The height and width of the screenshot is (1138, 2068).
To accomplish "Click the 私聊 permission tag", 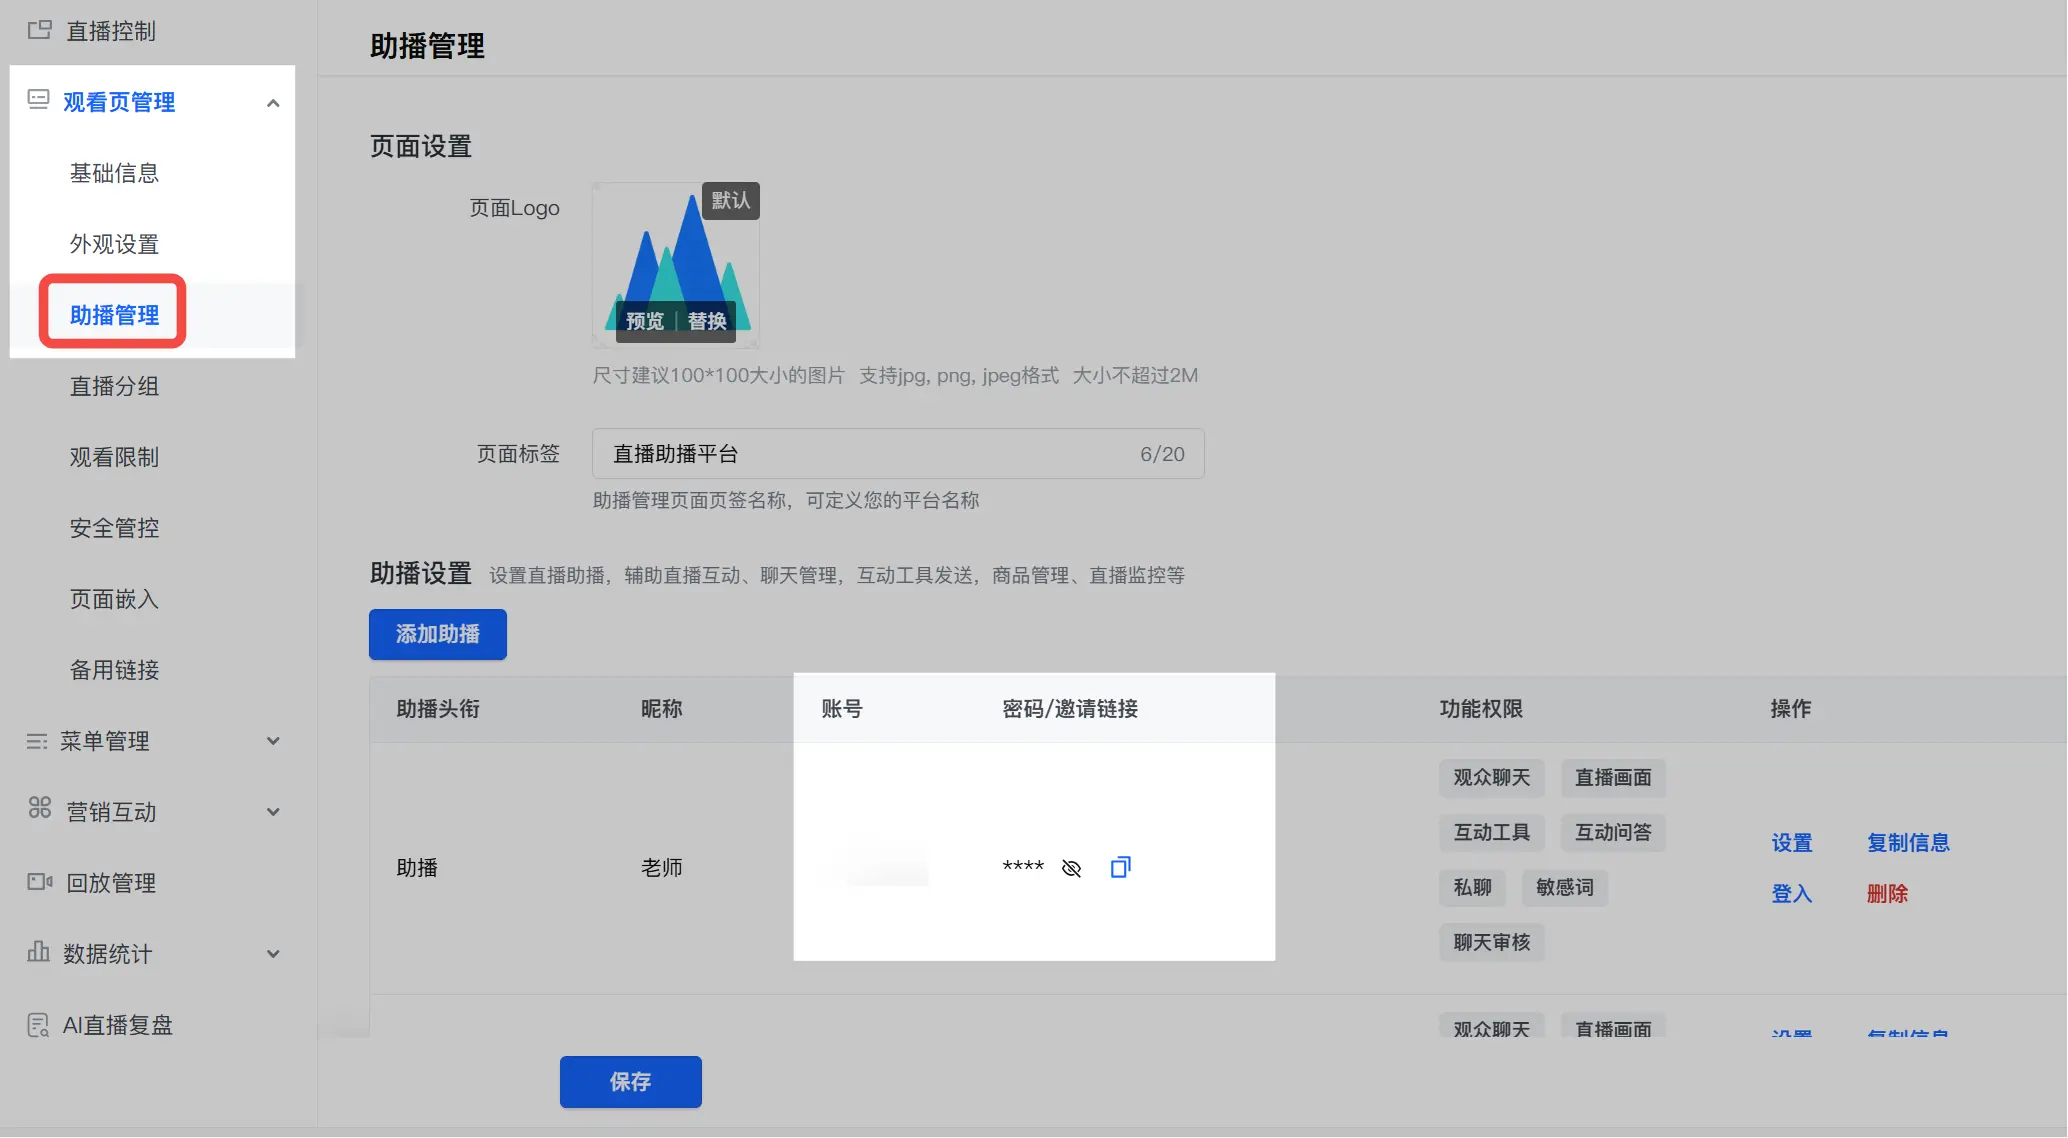I will point(1472,887).
